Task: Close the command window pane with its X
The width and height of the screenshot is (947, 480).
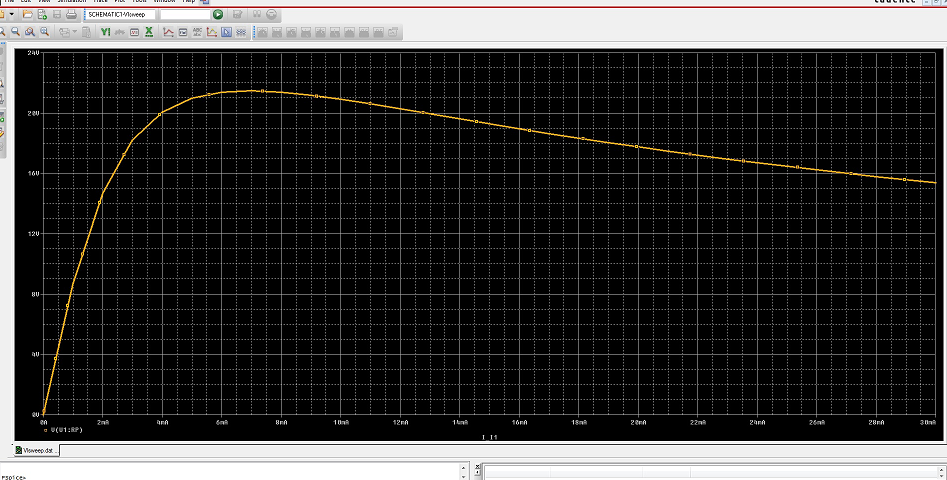Action: (478, 467)
